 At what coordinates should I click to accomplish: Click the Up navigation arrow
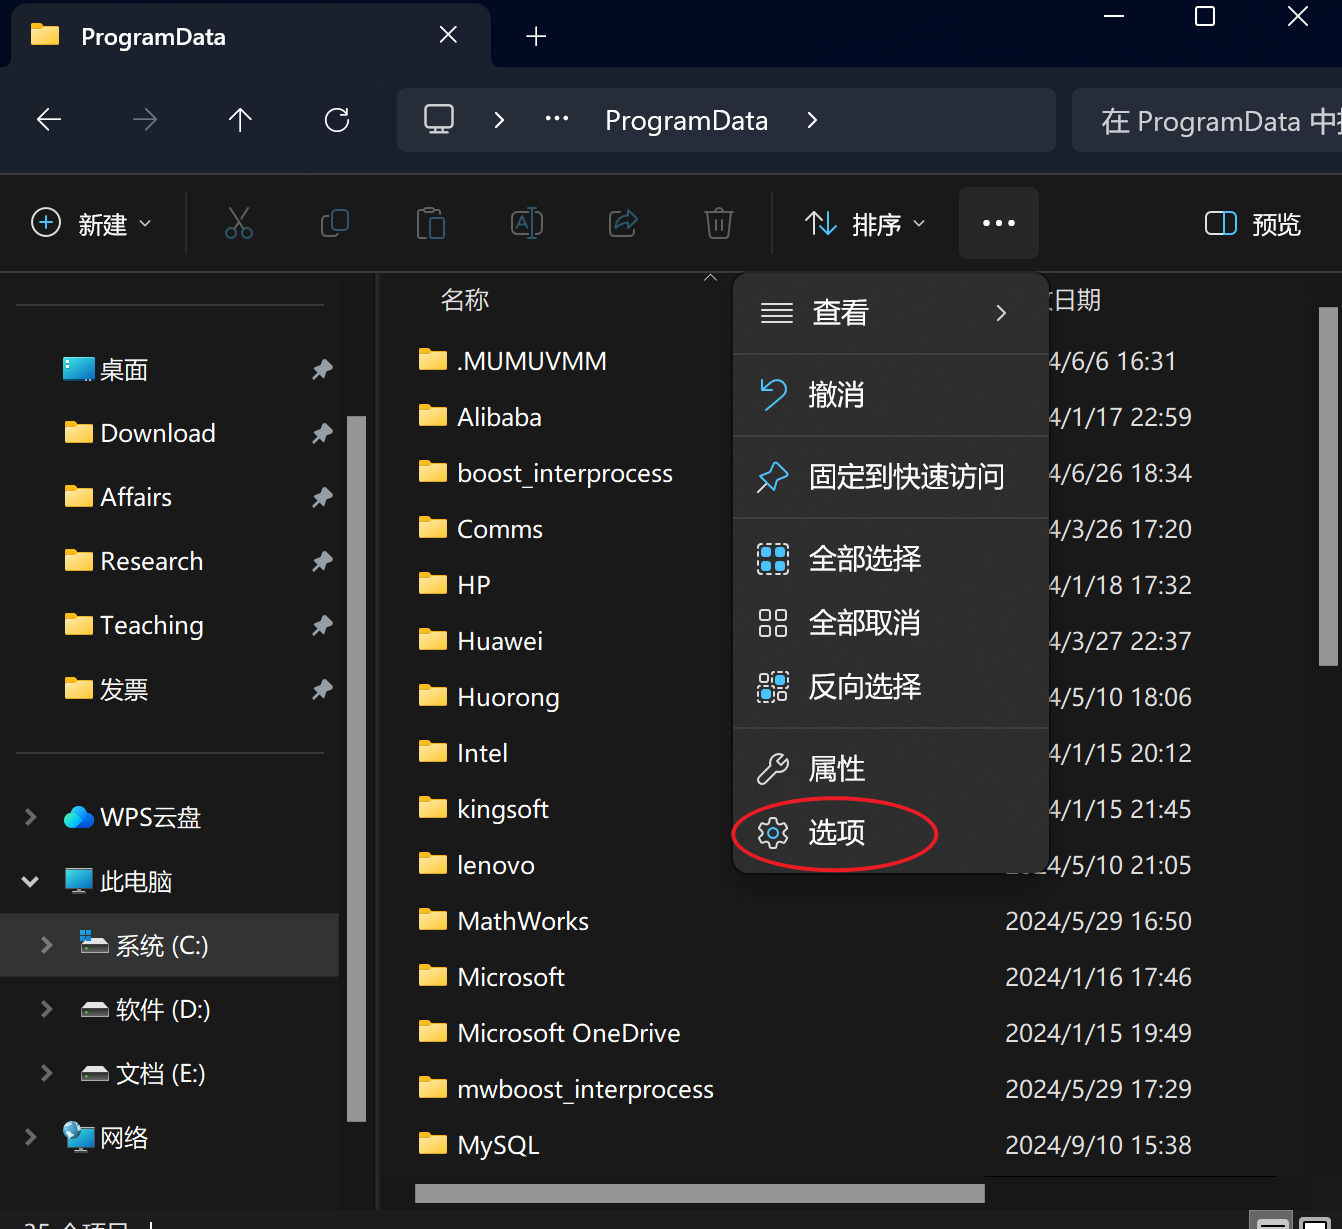click(x=240, y=119)
